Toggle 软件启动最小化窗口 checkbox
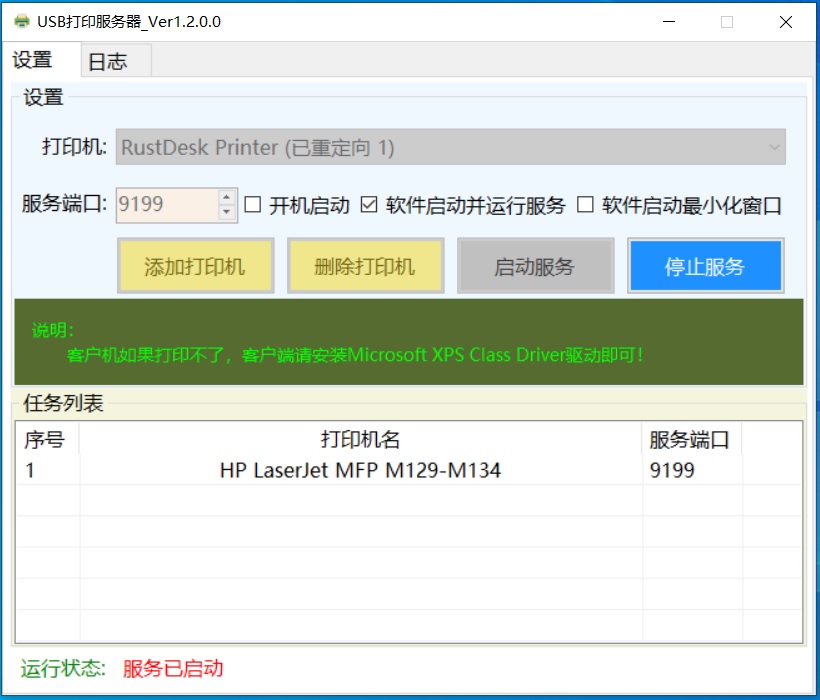The height and width of the screenshot is (700, 820). [585, 205]
